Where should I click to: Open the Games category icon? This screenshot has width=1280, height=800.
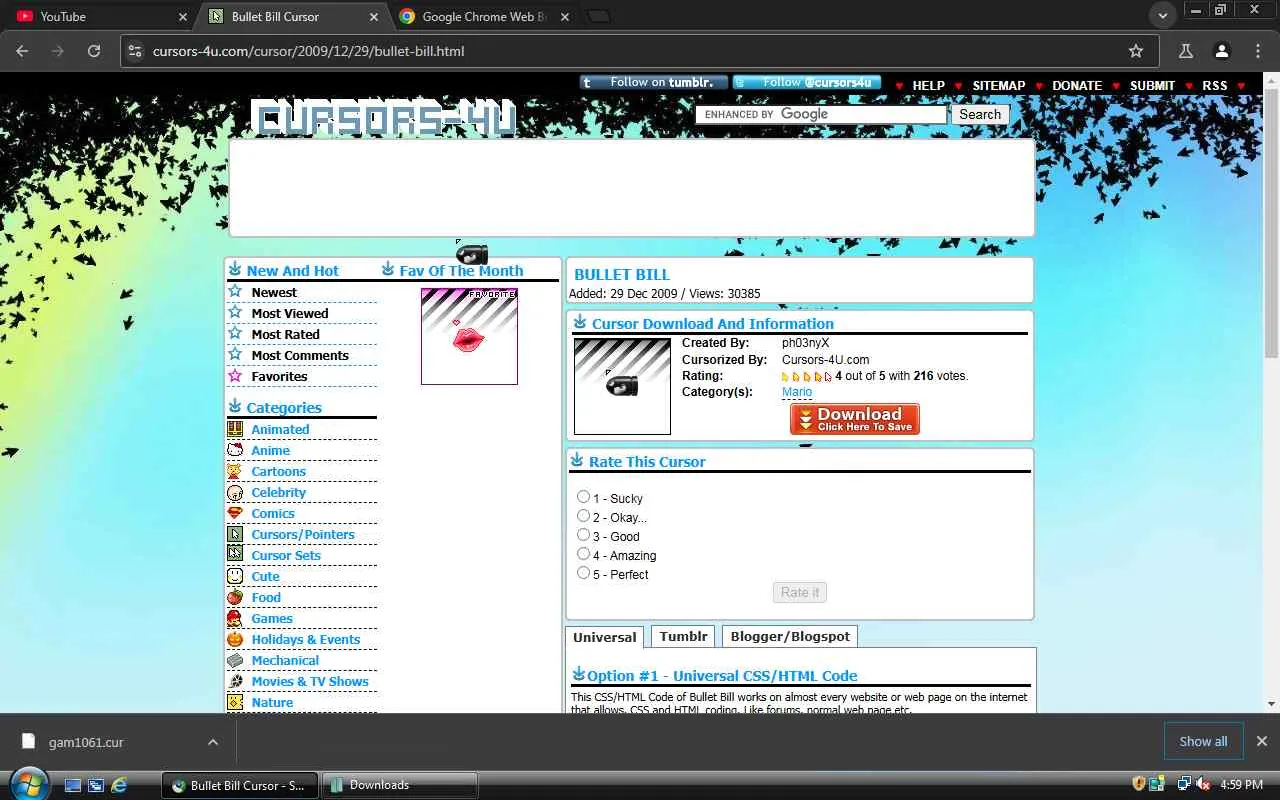point(235,618)
